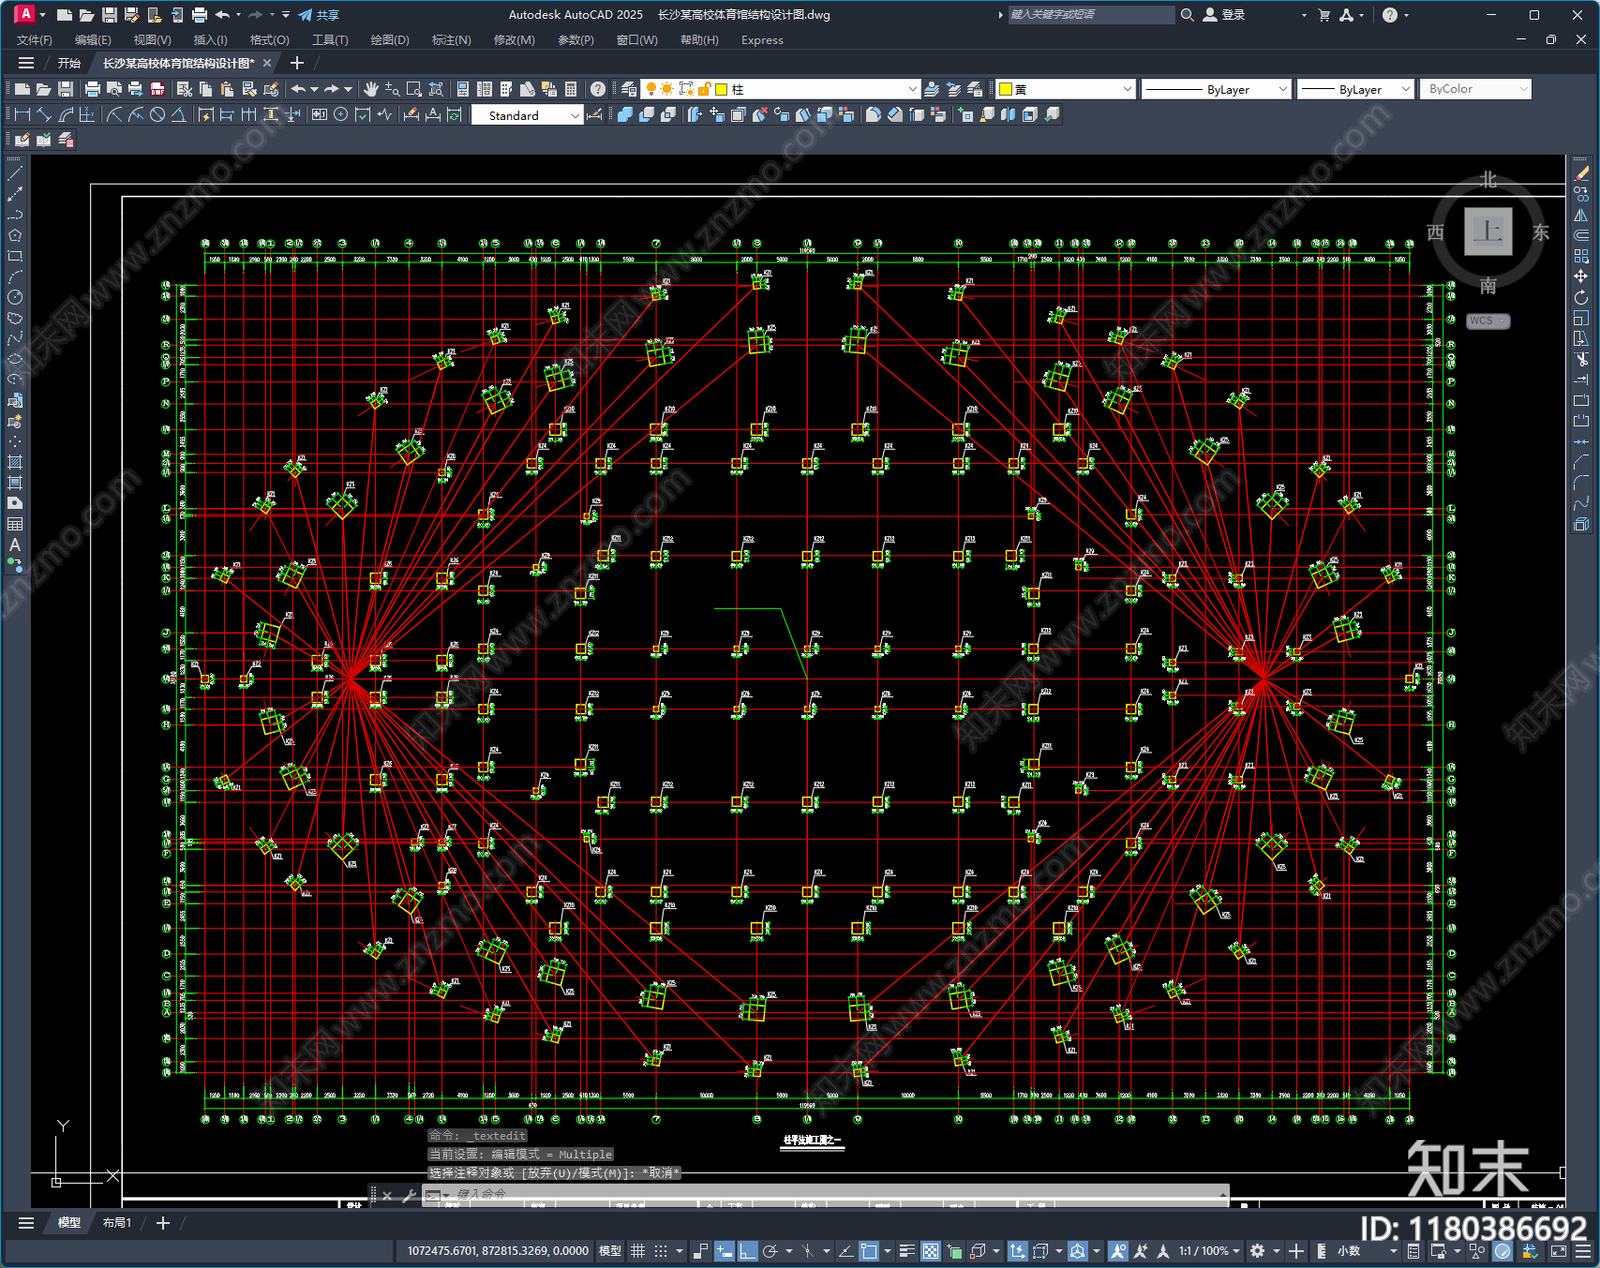The height and width of the screenshot is (1268, 1600).
Task: Select the Move tool in Modify toolbar
Action: [1581, 276]
